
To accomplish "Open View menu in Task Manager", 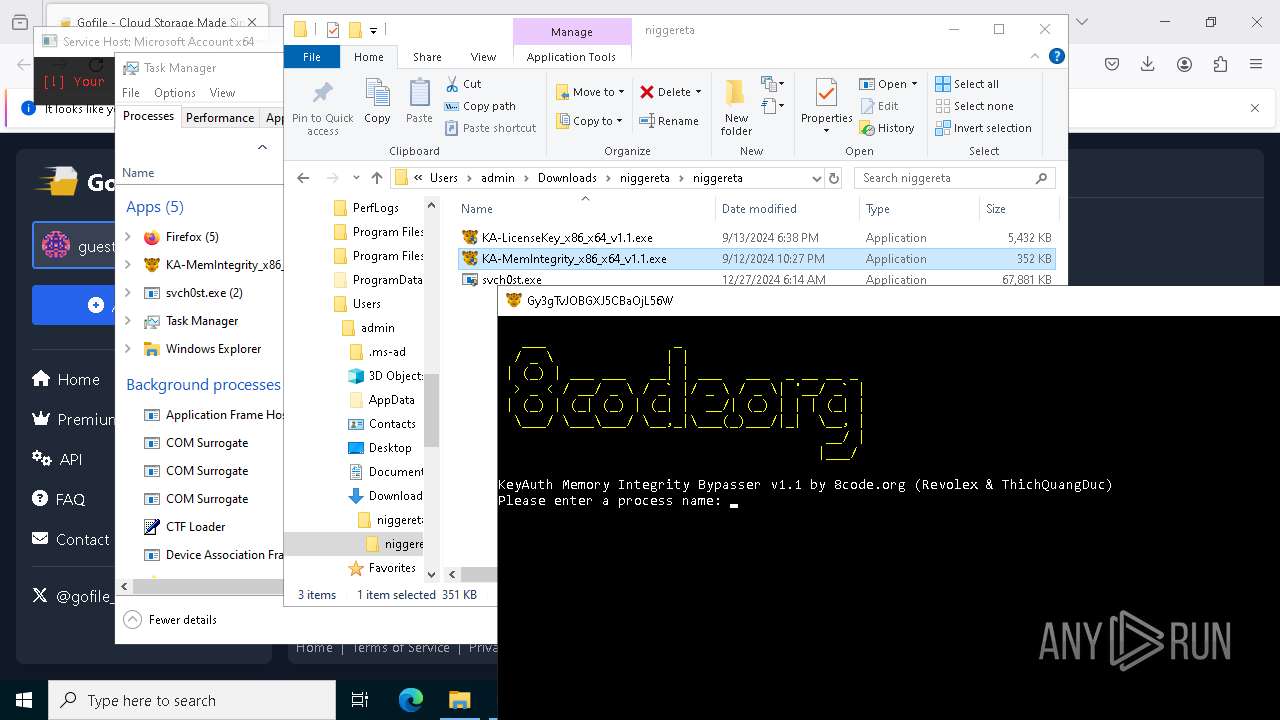I will 222,93.
